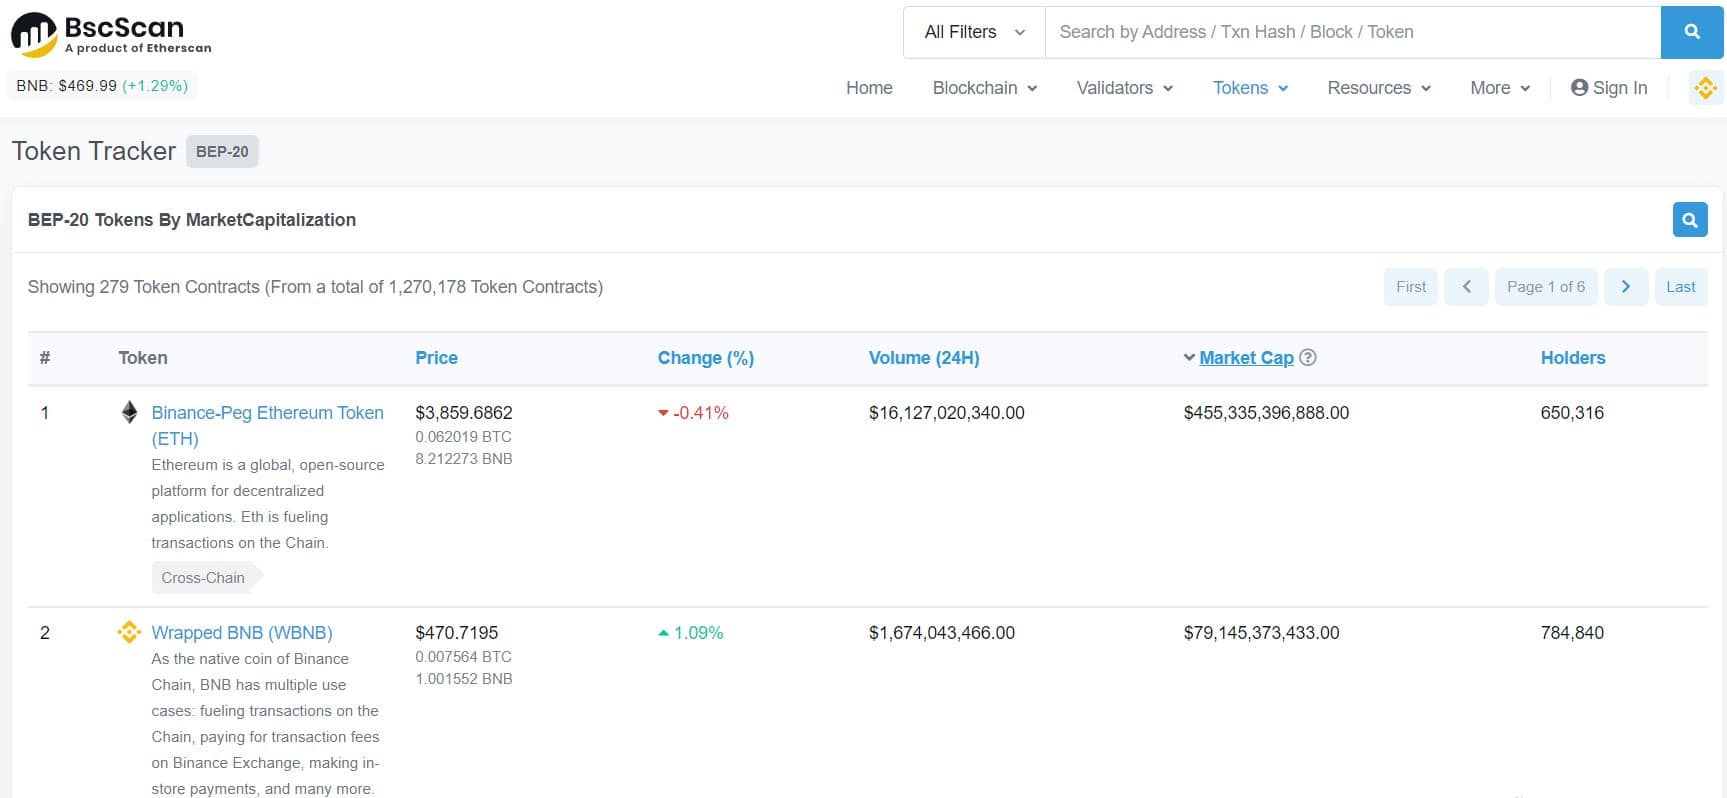
Task: Expand the Validators menu
Action: click(1124, 88)
